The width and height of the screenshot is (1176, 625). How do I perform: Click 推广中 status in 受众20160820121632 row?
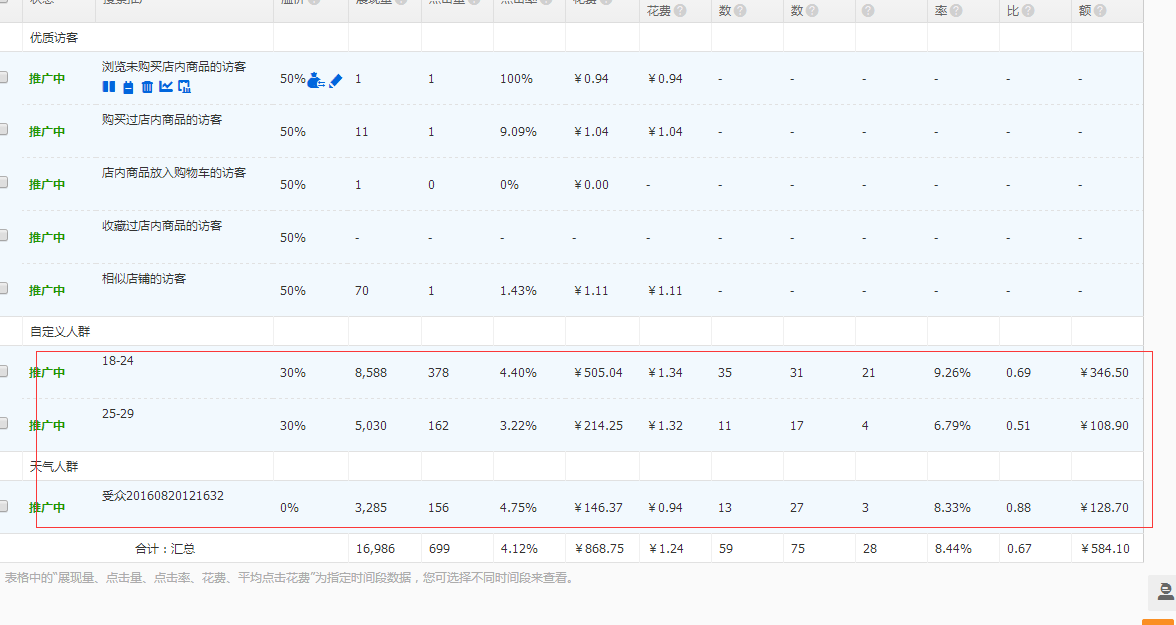[x=47, y=508]
